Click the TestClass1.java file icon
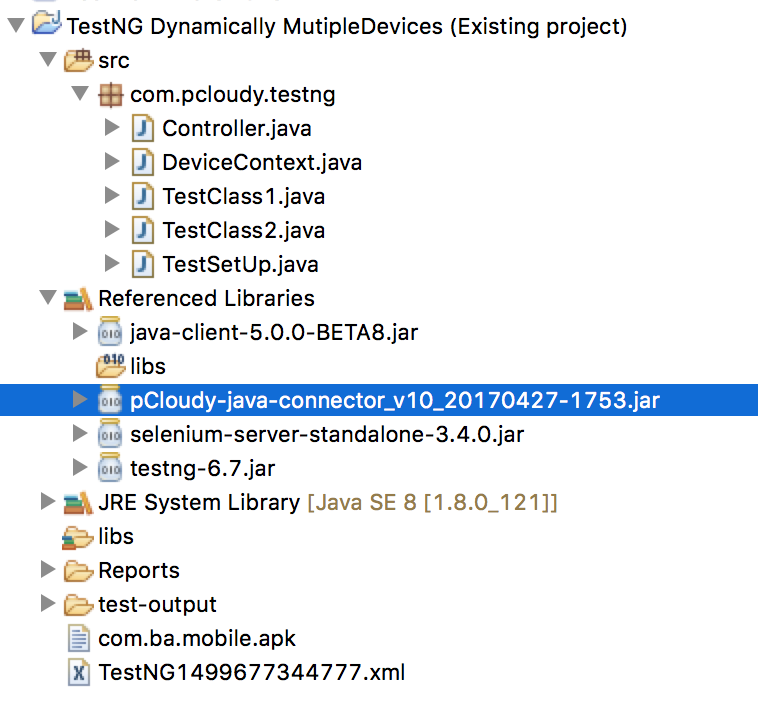Viewport: 762px width, 726px height. [x=143, y=197]
